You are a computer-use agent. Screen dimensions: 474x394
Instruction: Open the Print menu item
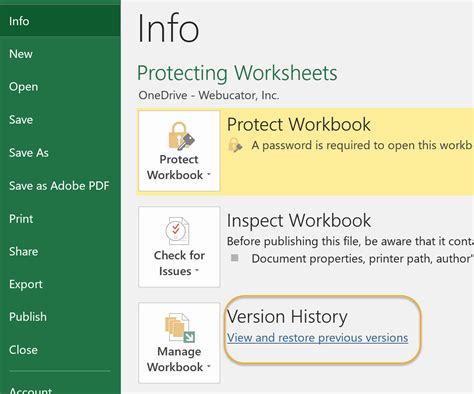tap(60, 219)
